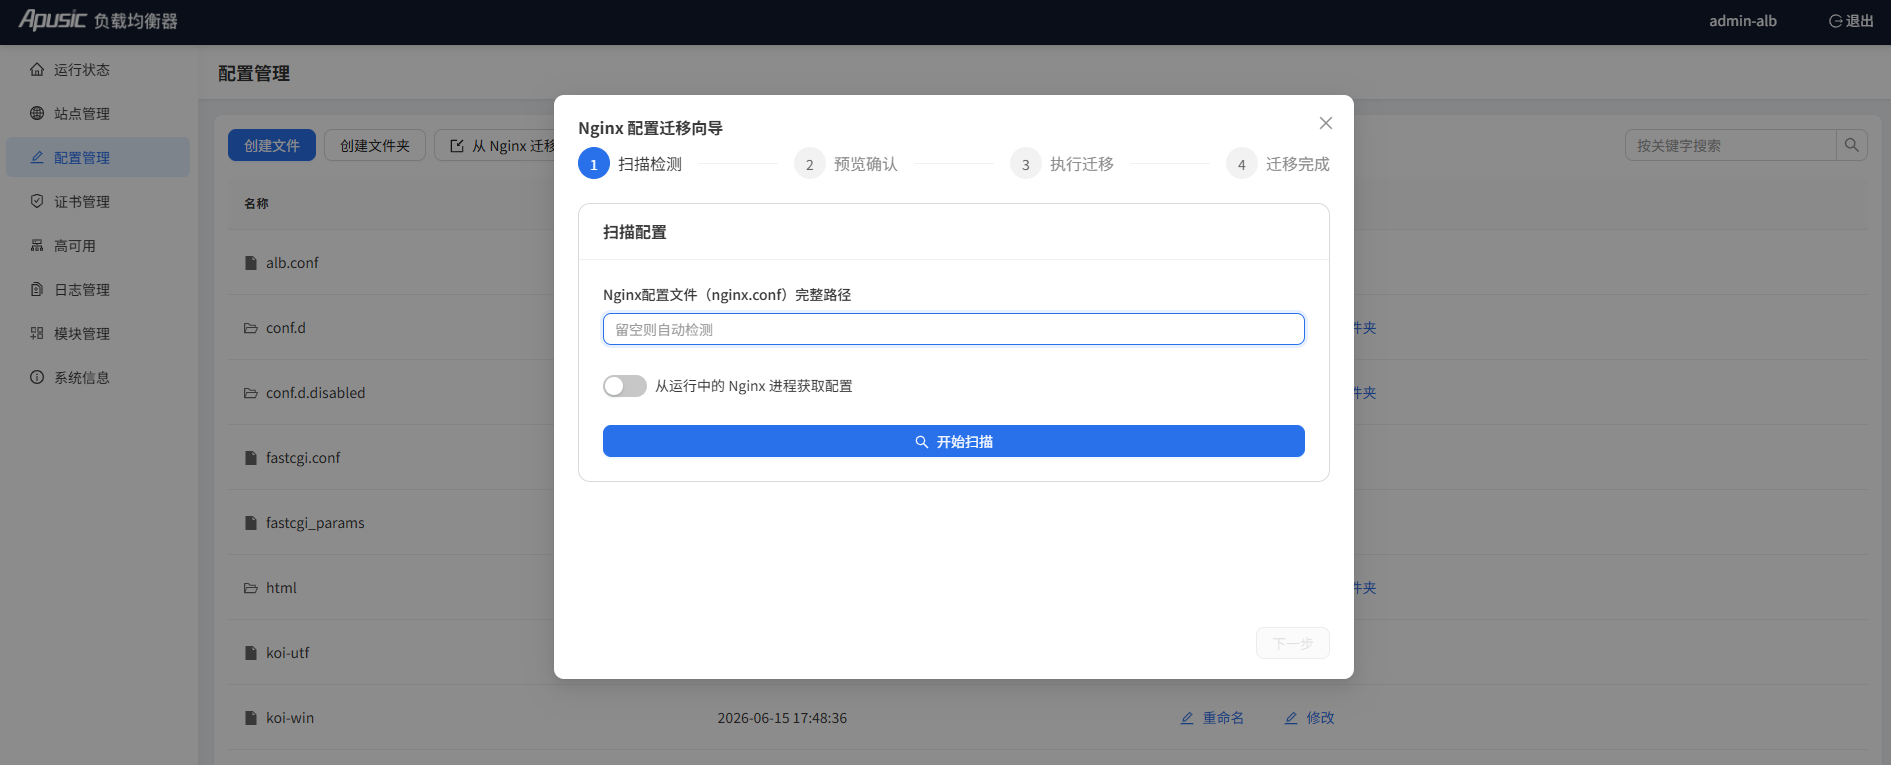
Task: Click the koi-win file icon
Action: click(x=251, y=718)
